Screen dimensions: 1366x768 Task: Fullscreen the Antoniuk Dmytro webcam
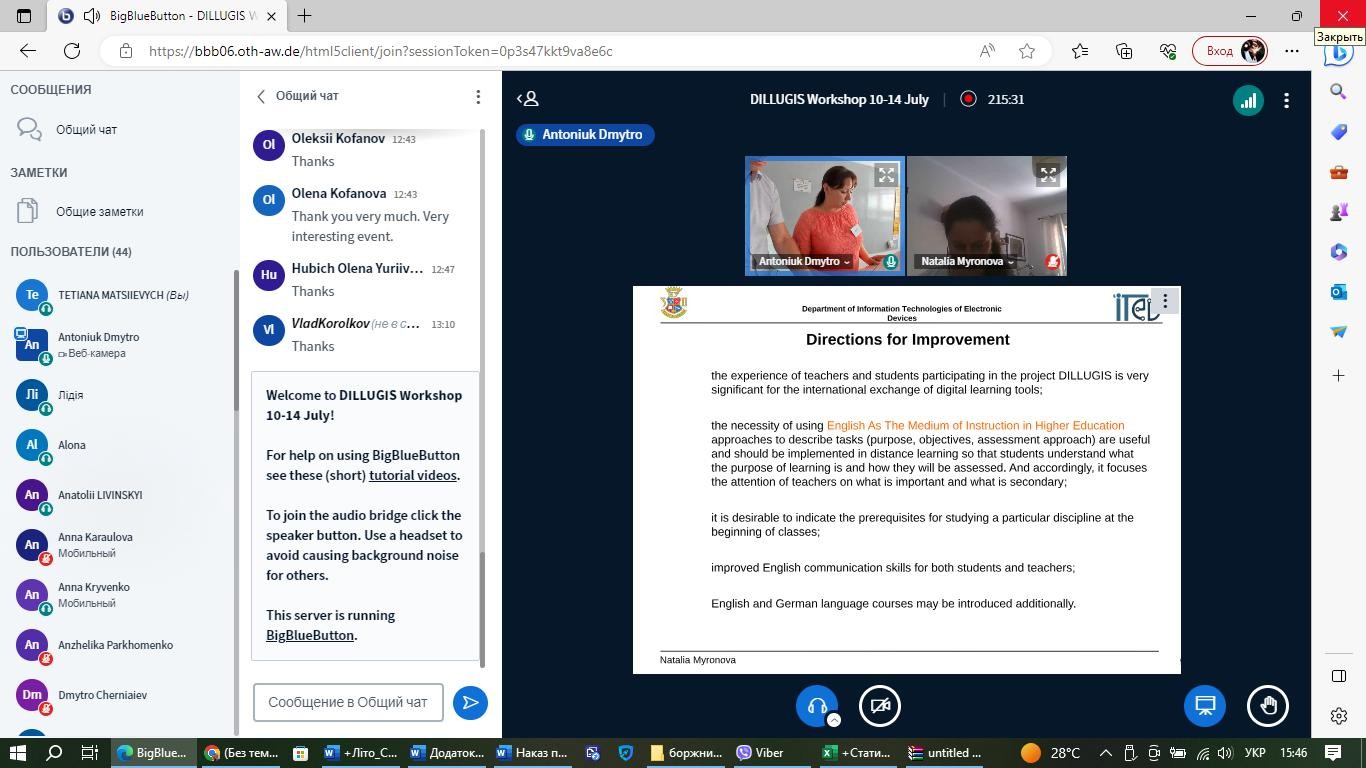pos(886,175)
